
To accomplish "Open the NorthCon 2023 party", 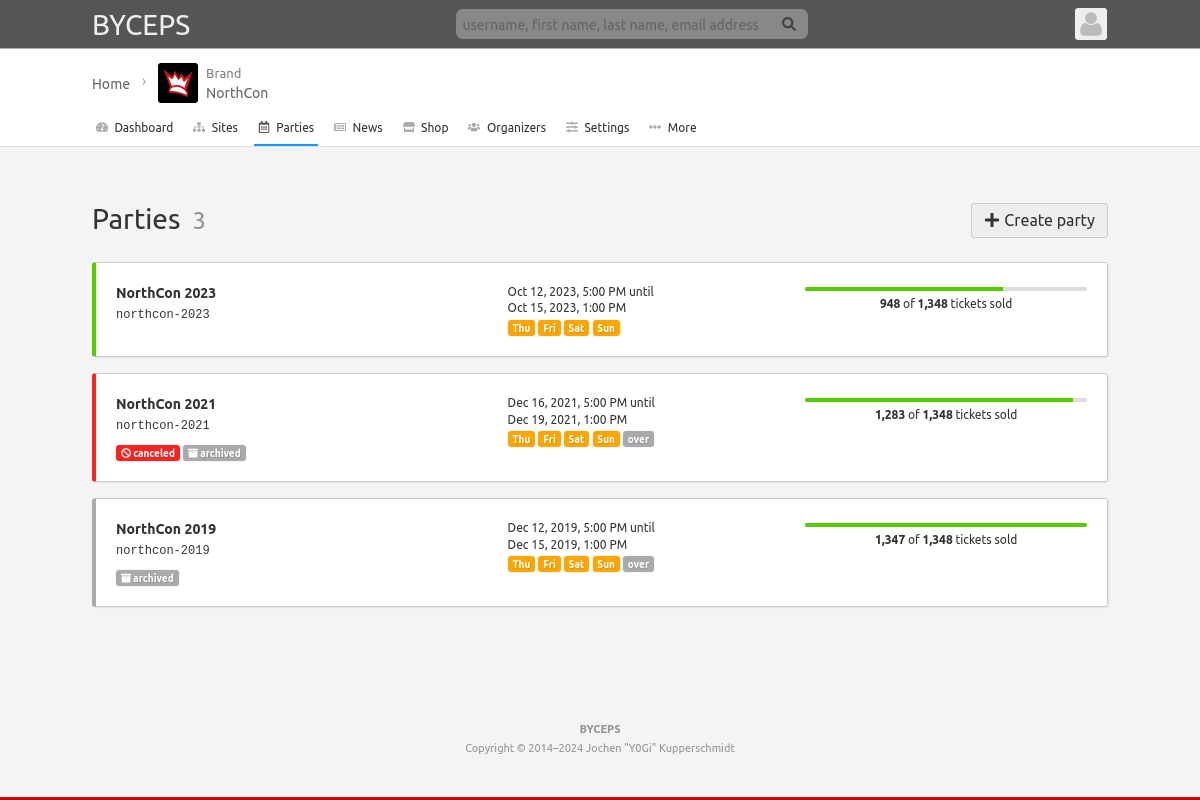I will [166, 293].
